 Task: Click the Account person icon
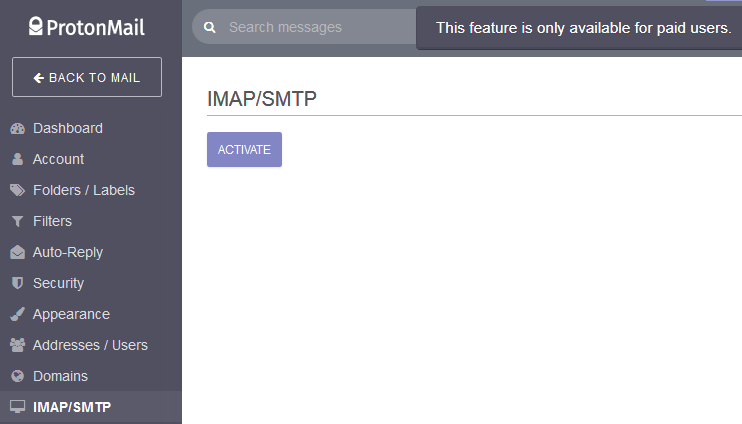pos(17,160)
